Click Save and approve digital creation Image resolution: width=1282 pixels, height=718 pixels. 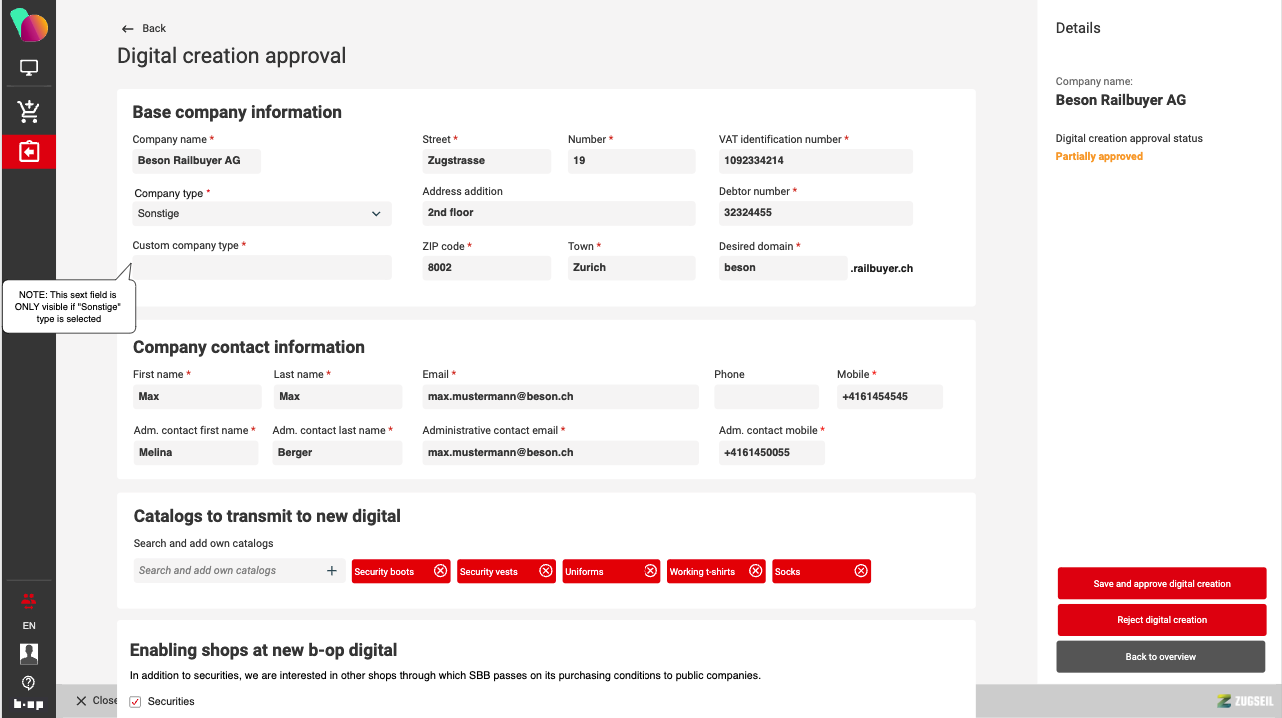1162,584
